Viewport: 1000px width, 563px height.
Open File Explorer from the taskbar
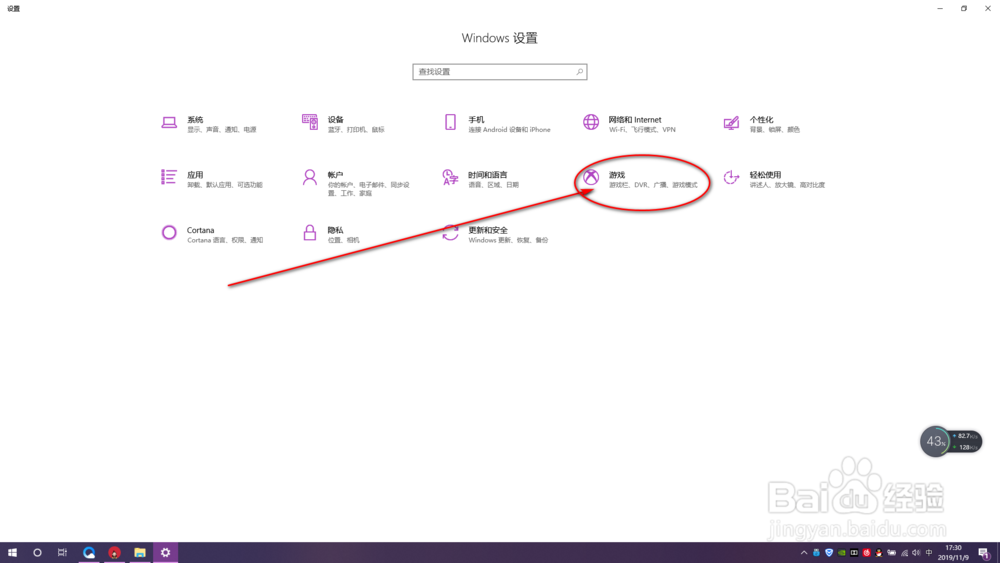[x=140, y=553]
